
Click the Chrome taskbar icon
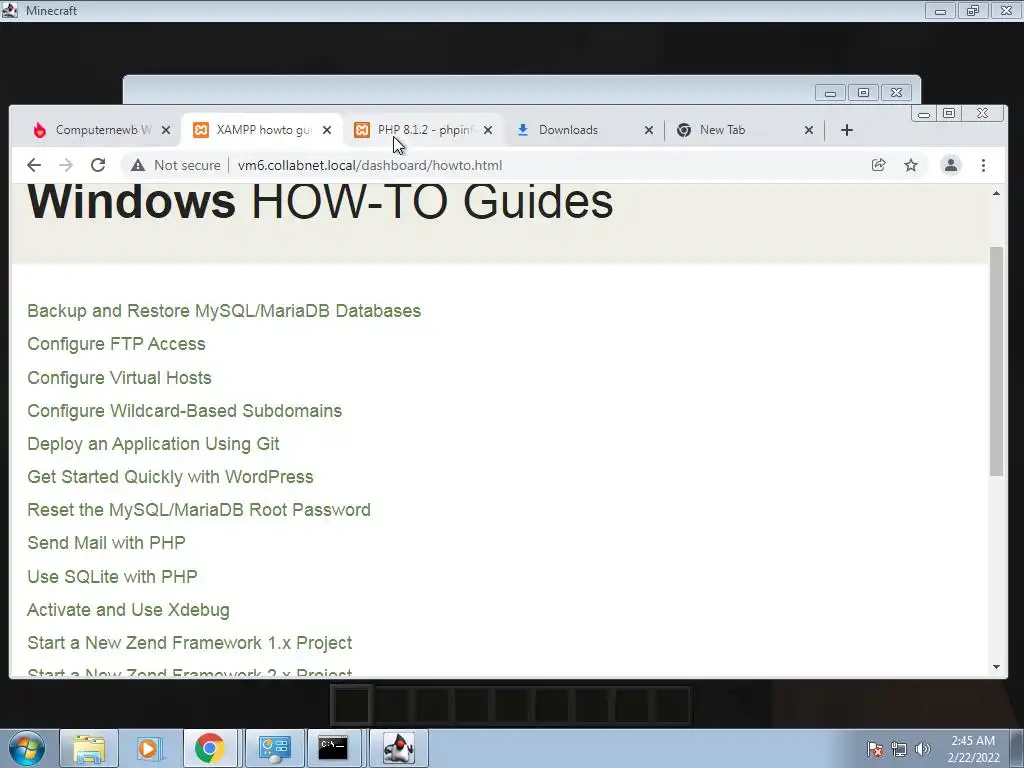[210, 748]
